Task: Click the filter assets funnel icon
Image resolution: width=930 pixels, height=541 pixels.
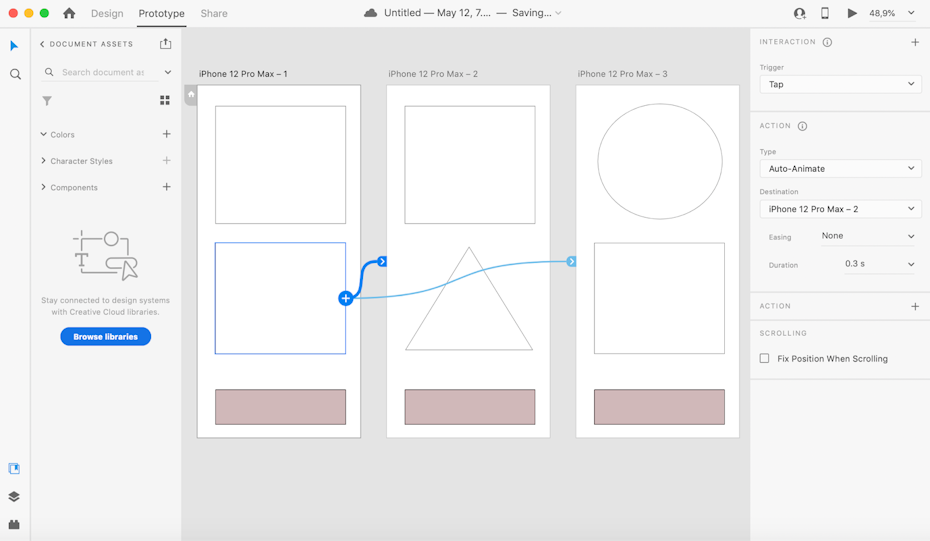Action: (x=47, y=101)
